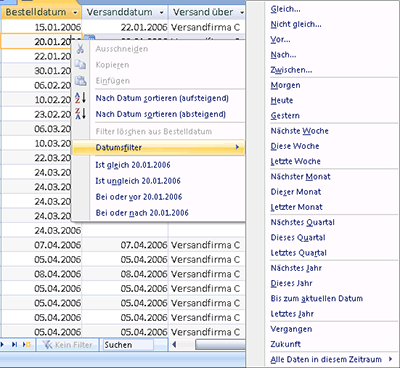Choose the Nicht gleich... date filter
The width and height of the screenshot is (400, 368).
click(x=296, y=24)
